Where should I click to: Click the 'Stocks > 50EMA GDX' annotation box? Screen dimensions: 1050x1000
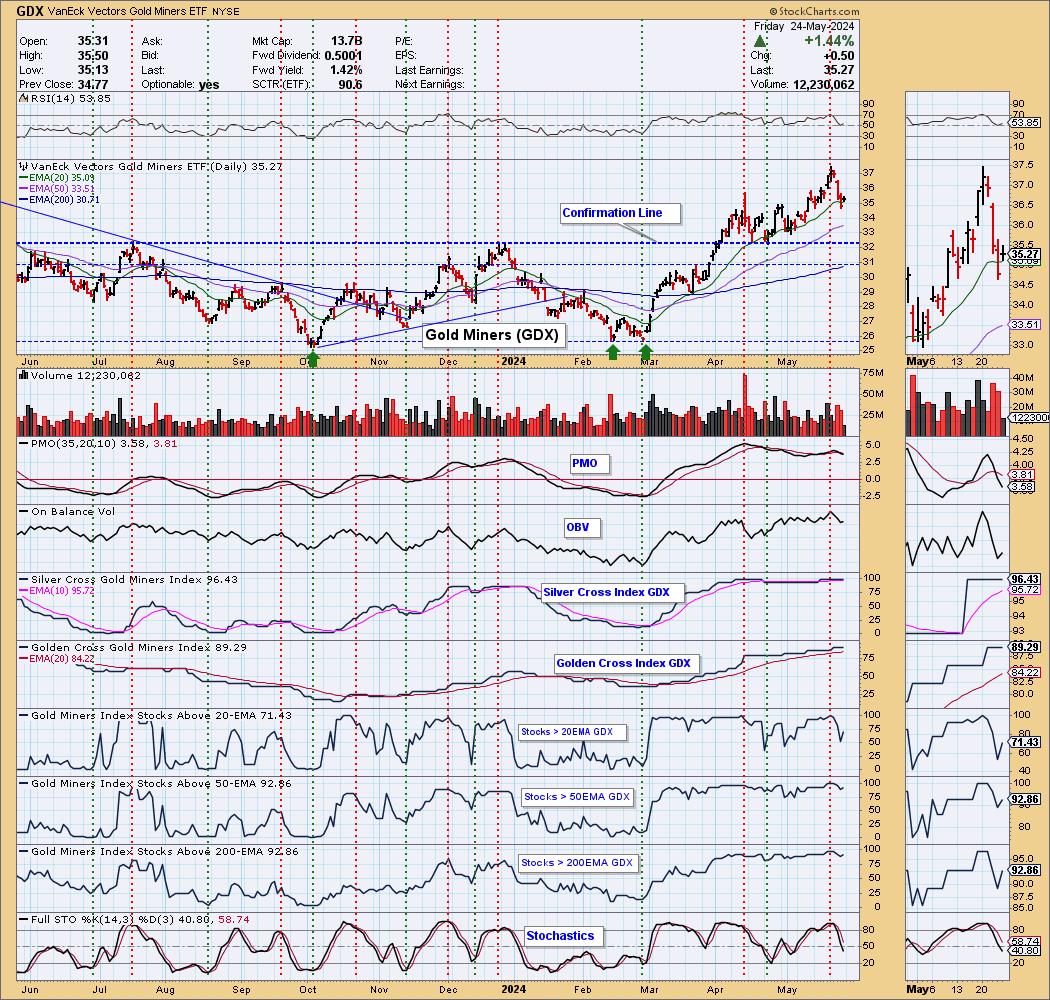coord(577,797)
